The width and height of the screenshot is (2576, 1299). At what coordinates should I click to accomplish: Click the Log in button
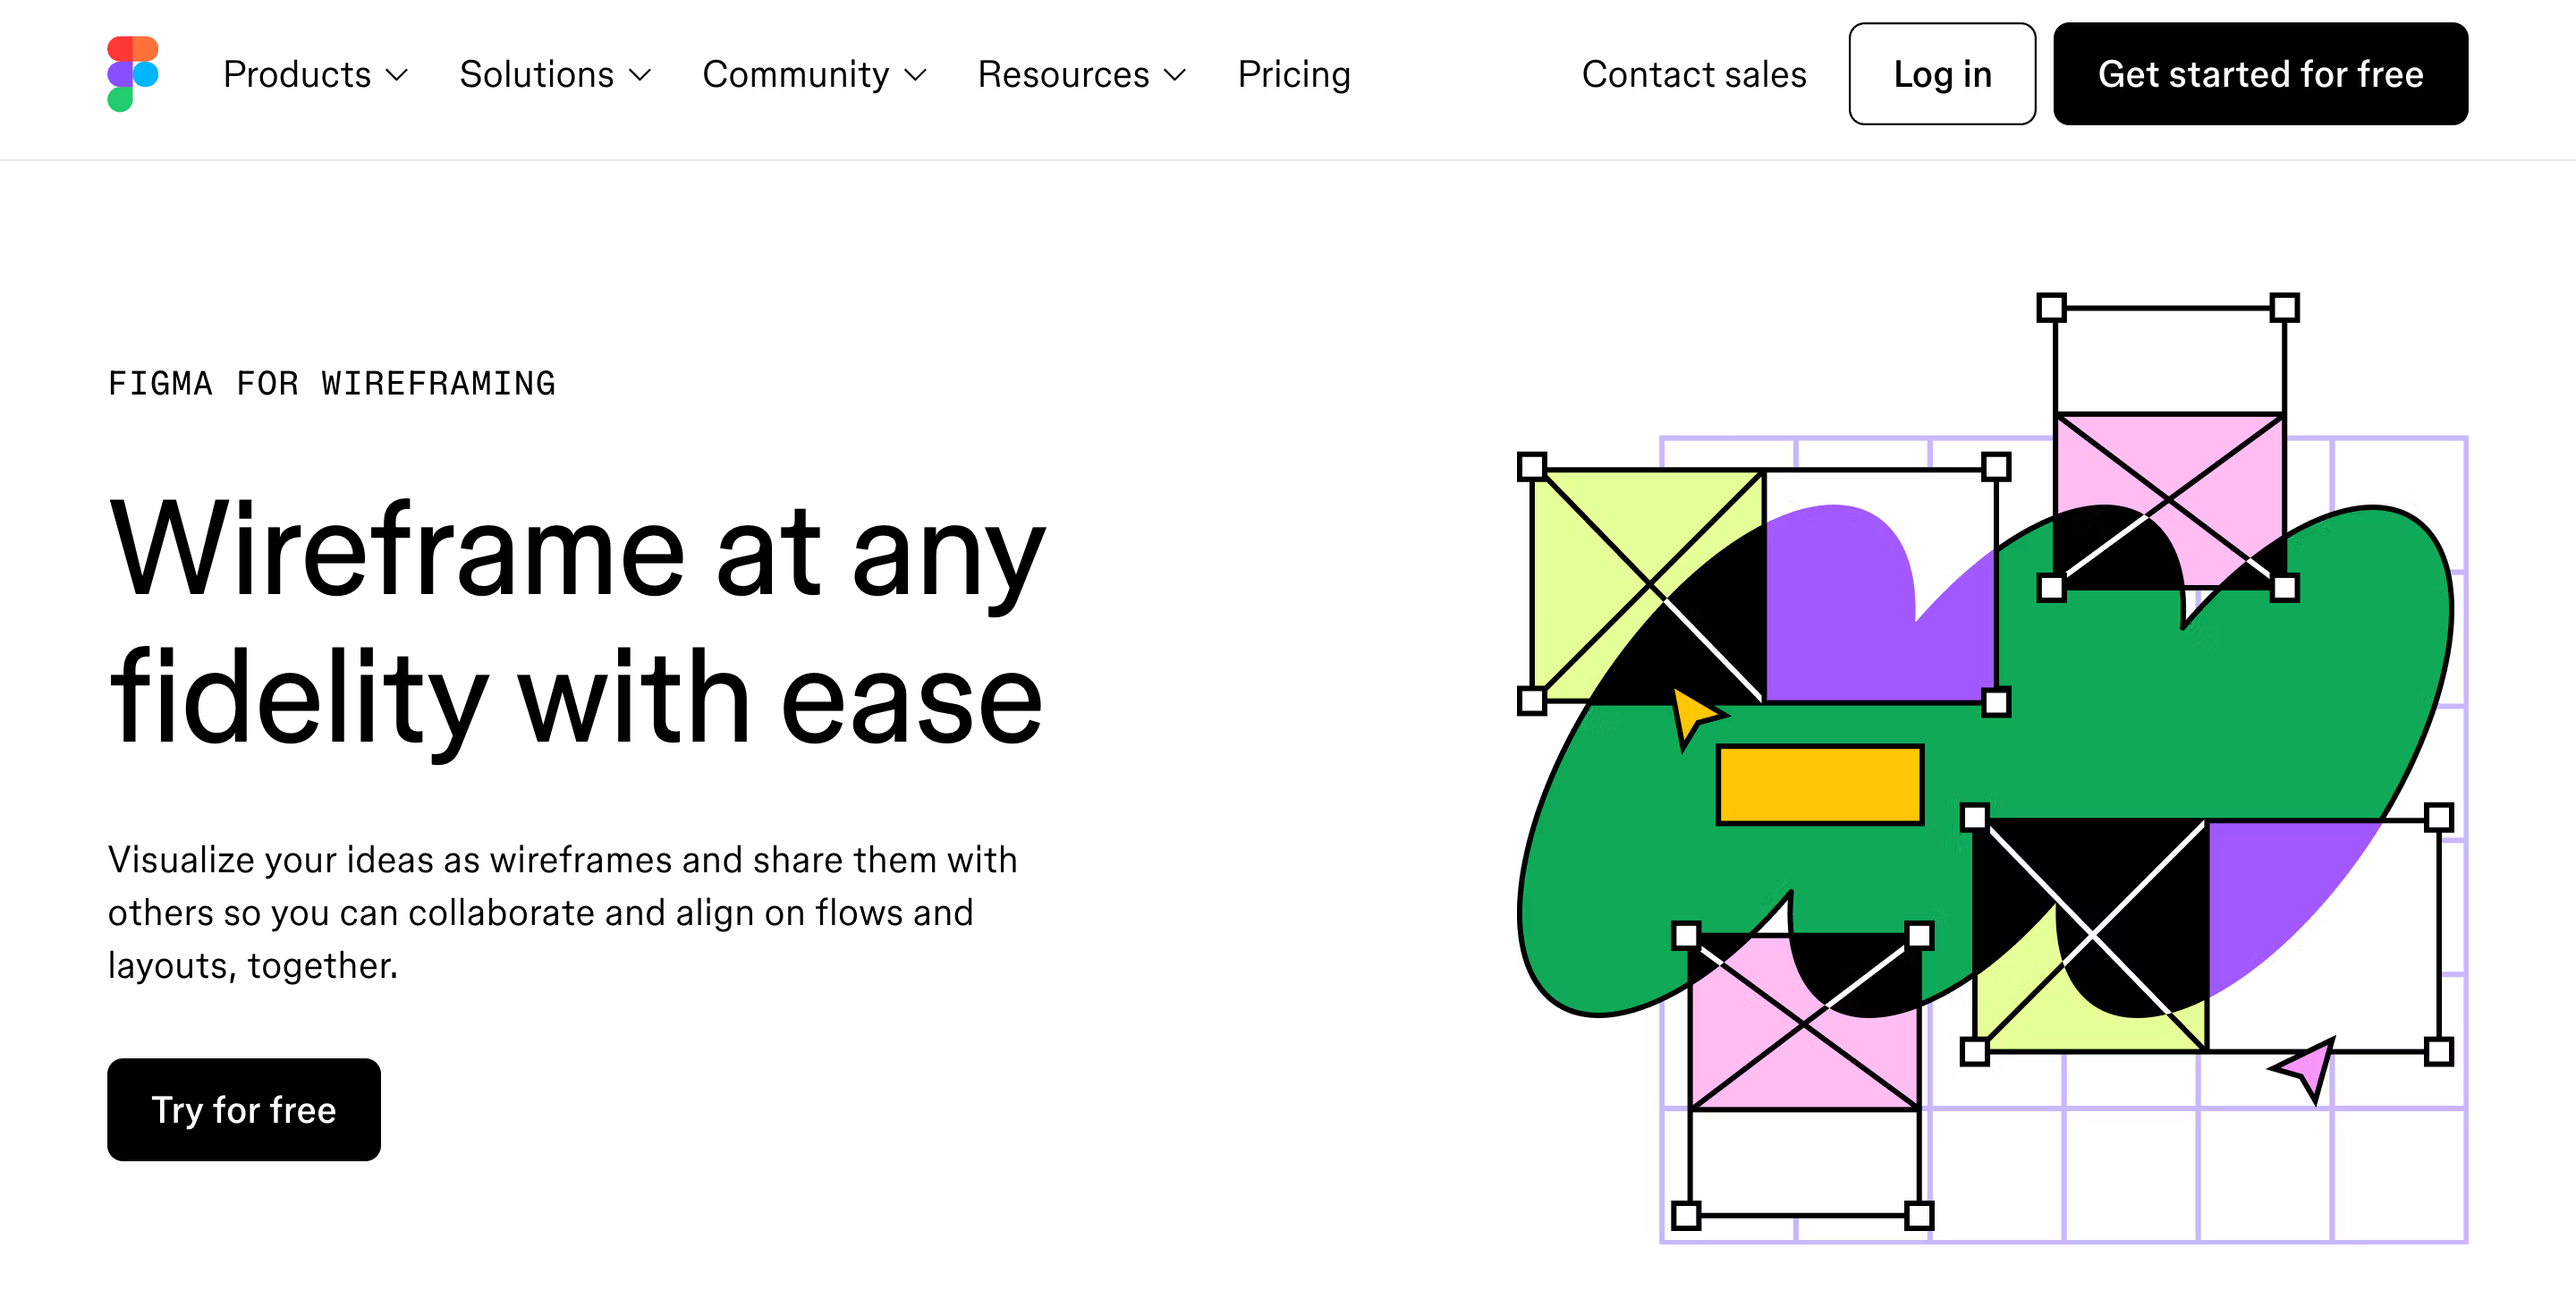pyautogui.click(x=1941, y=73)
